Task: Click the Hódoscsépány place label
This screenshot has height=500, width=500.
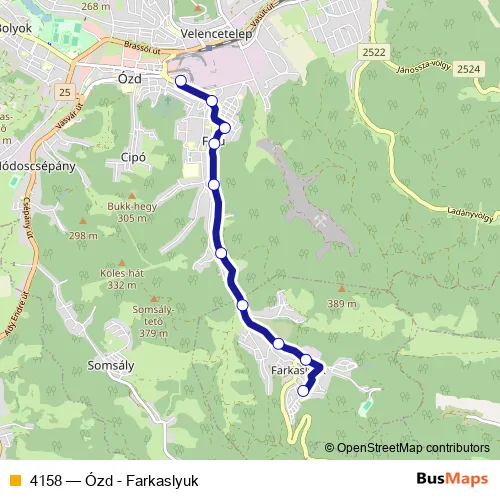Action: pos(37,166)
